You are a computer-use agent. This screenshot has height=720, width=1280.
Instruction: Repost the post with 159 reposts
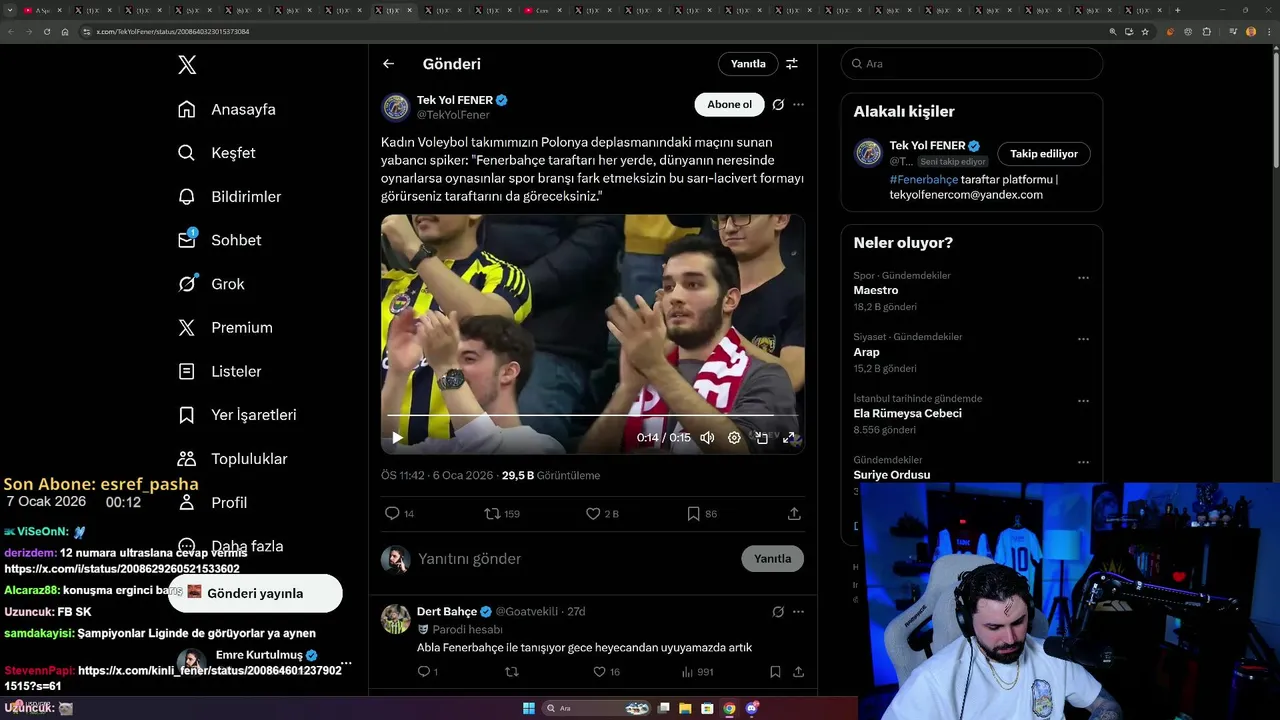tap(492, 513)
